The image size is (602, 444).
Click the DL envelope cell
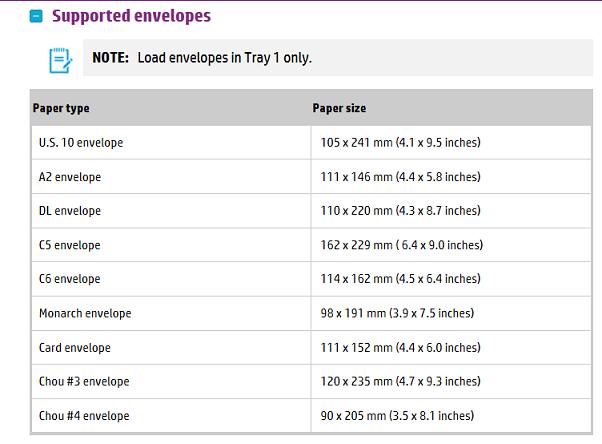point(171,211)
